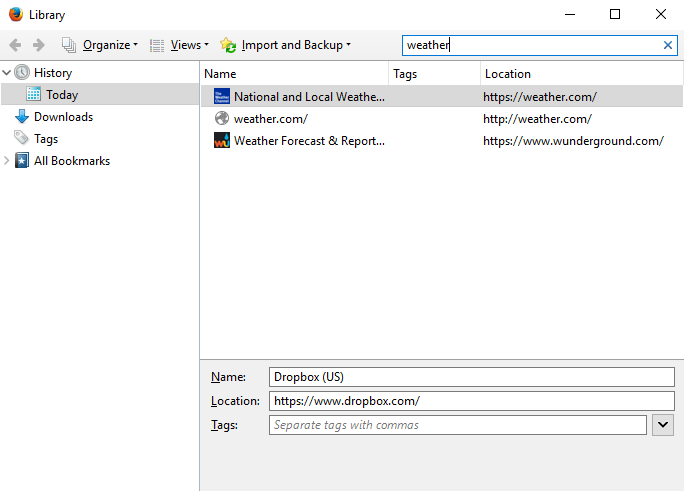
Task: Sort by the Tags column header
Action: [434, 74]
